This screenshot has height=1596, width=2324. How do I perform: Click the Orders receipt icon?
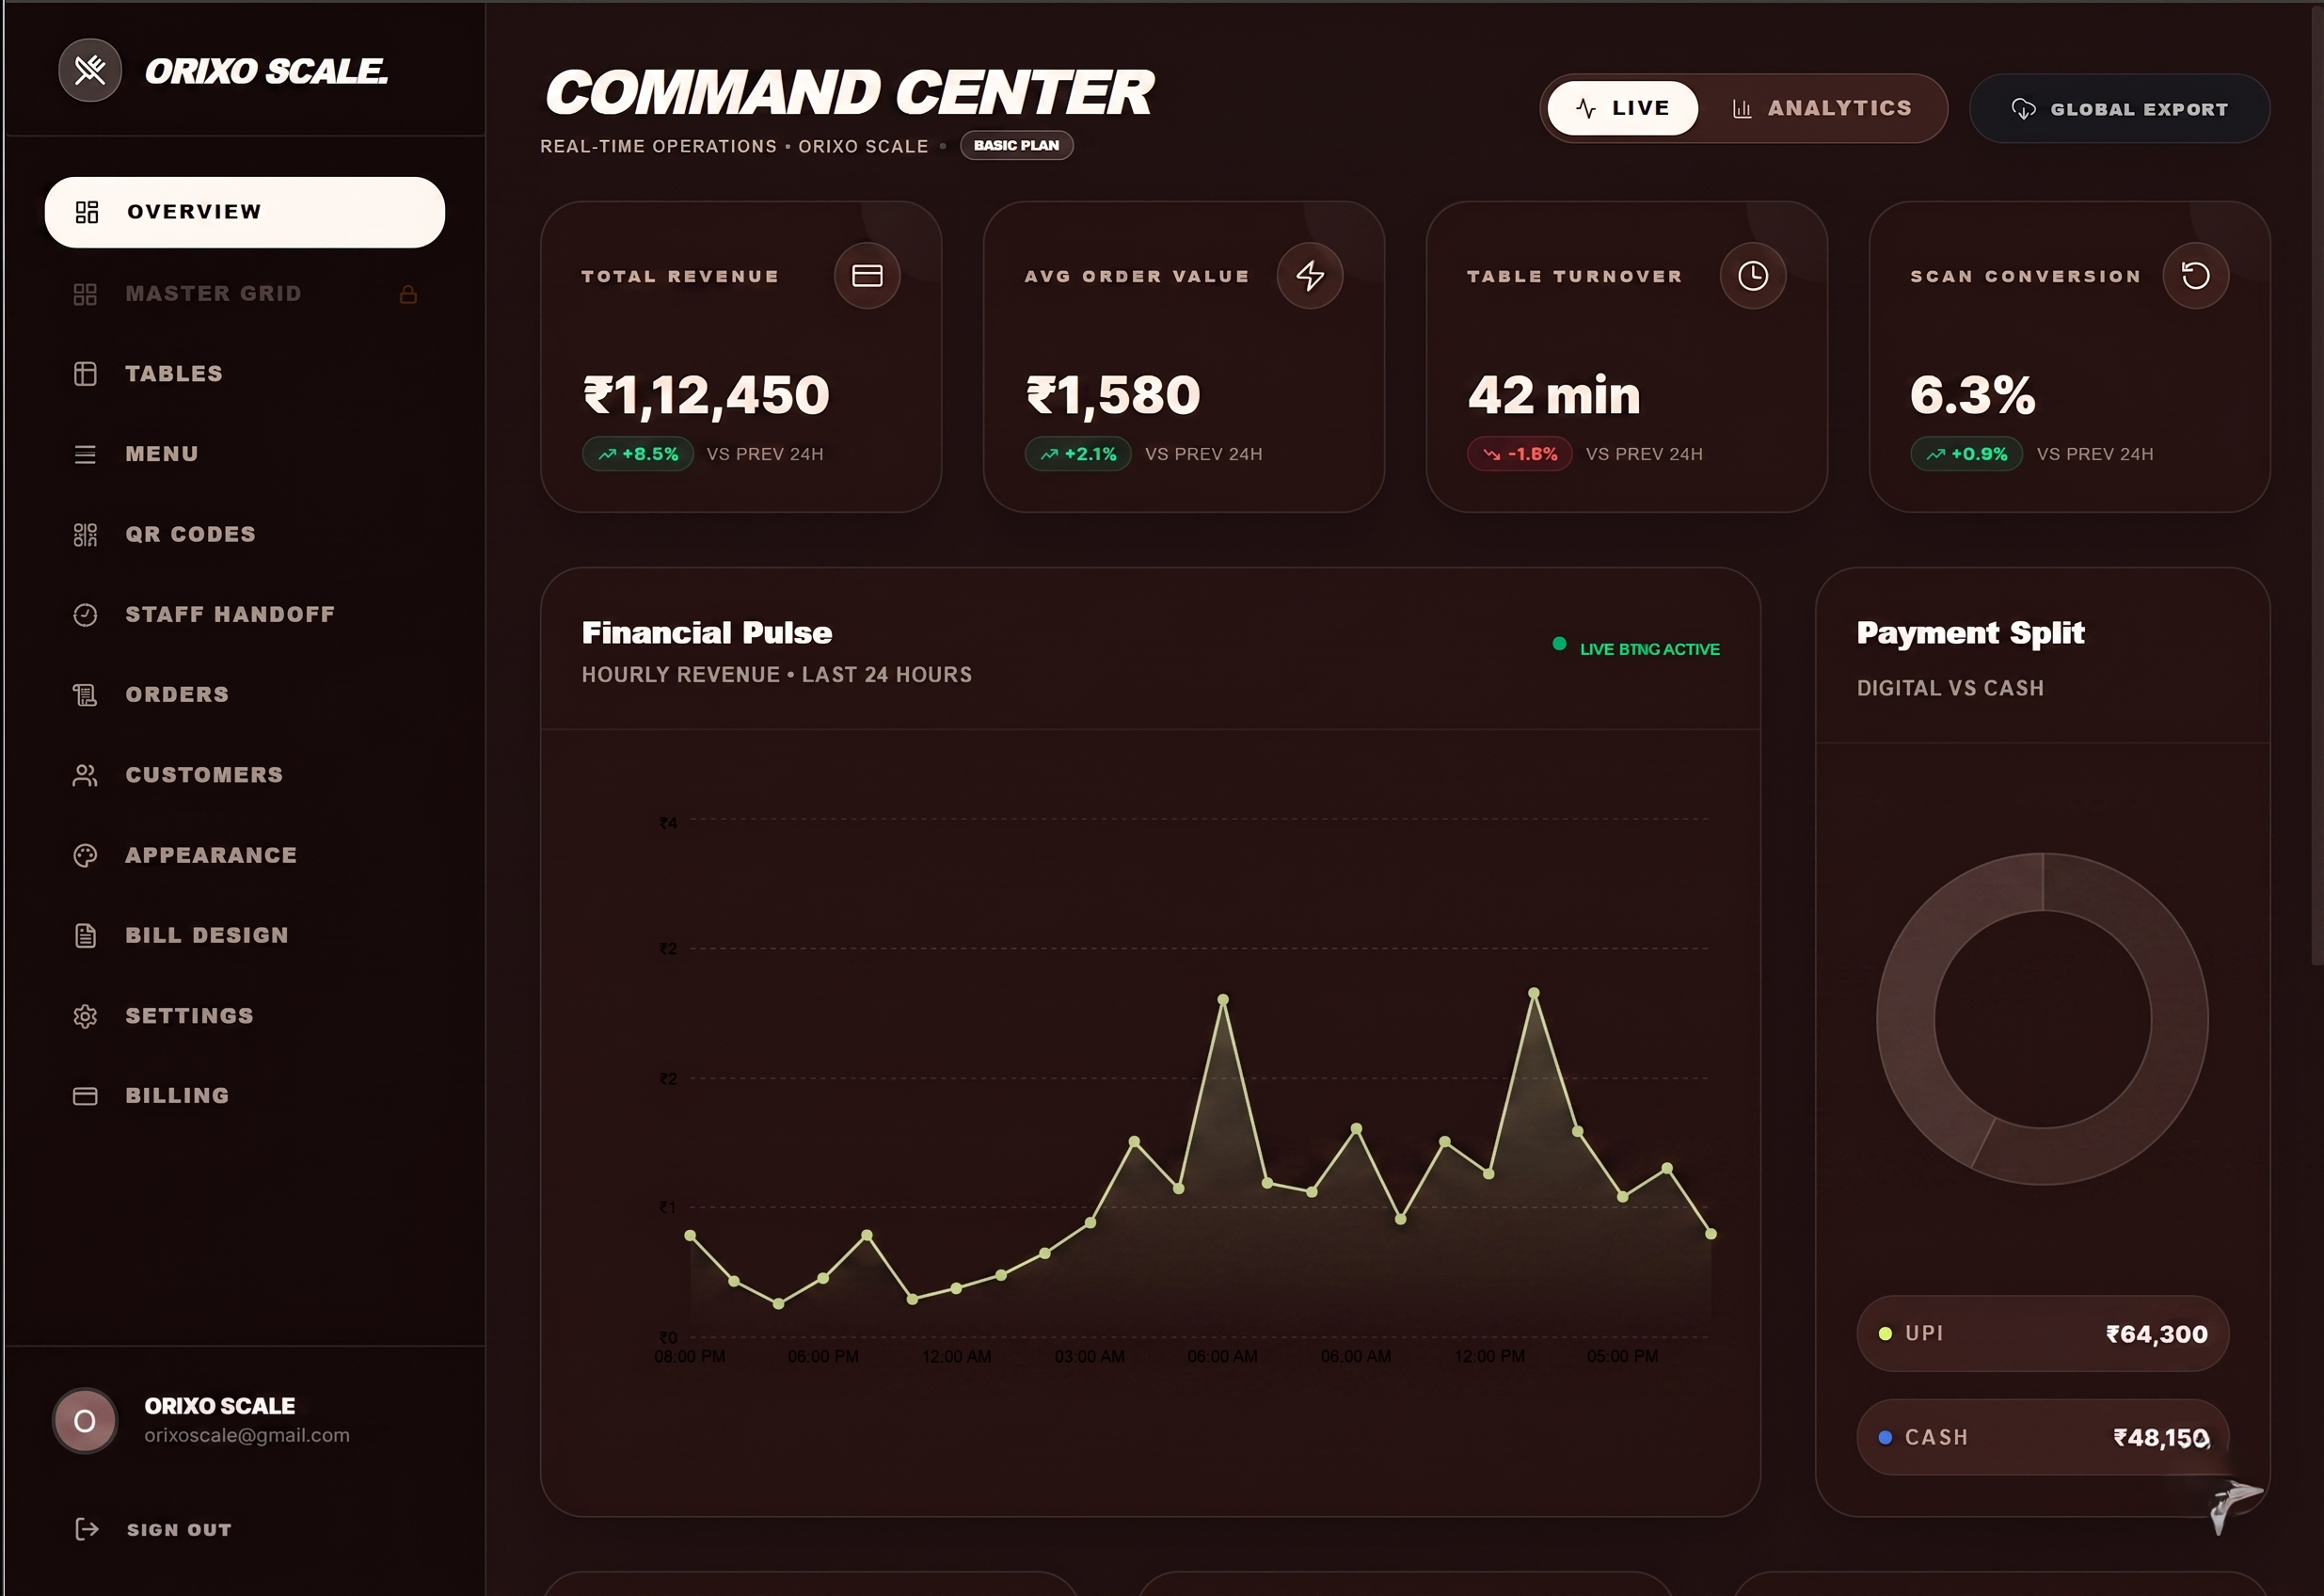(85, 694)
